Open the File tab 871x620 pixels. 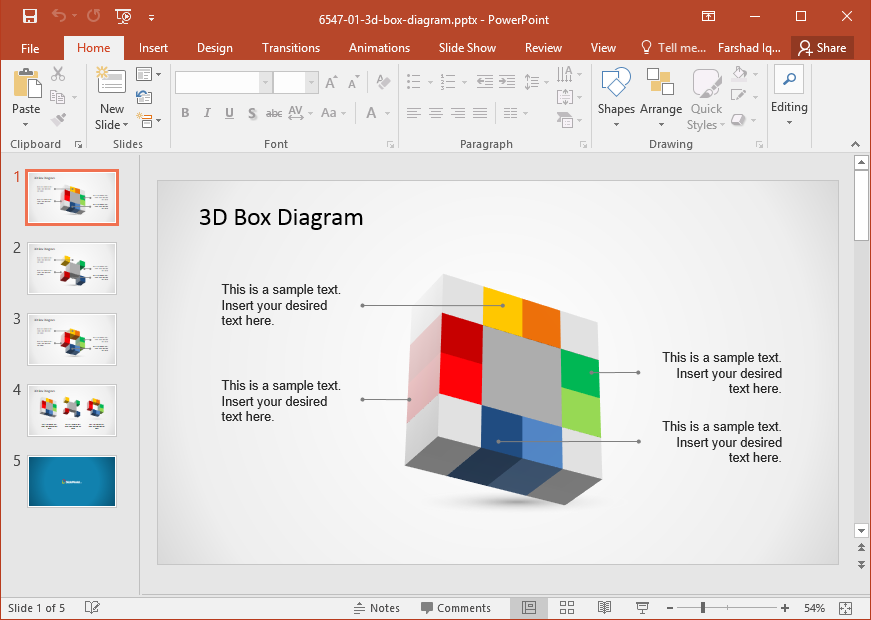30,48
